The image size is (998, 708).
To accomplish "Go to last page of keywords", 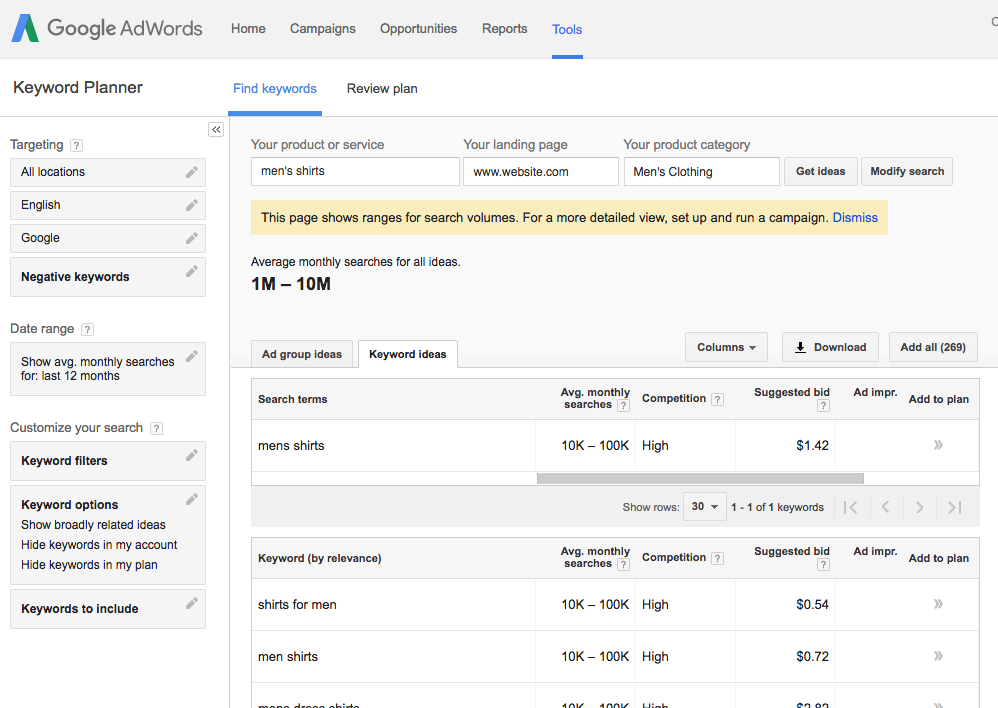I will 954,507.
